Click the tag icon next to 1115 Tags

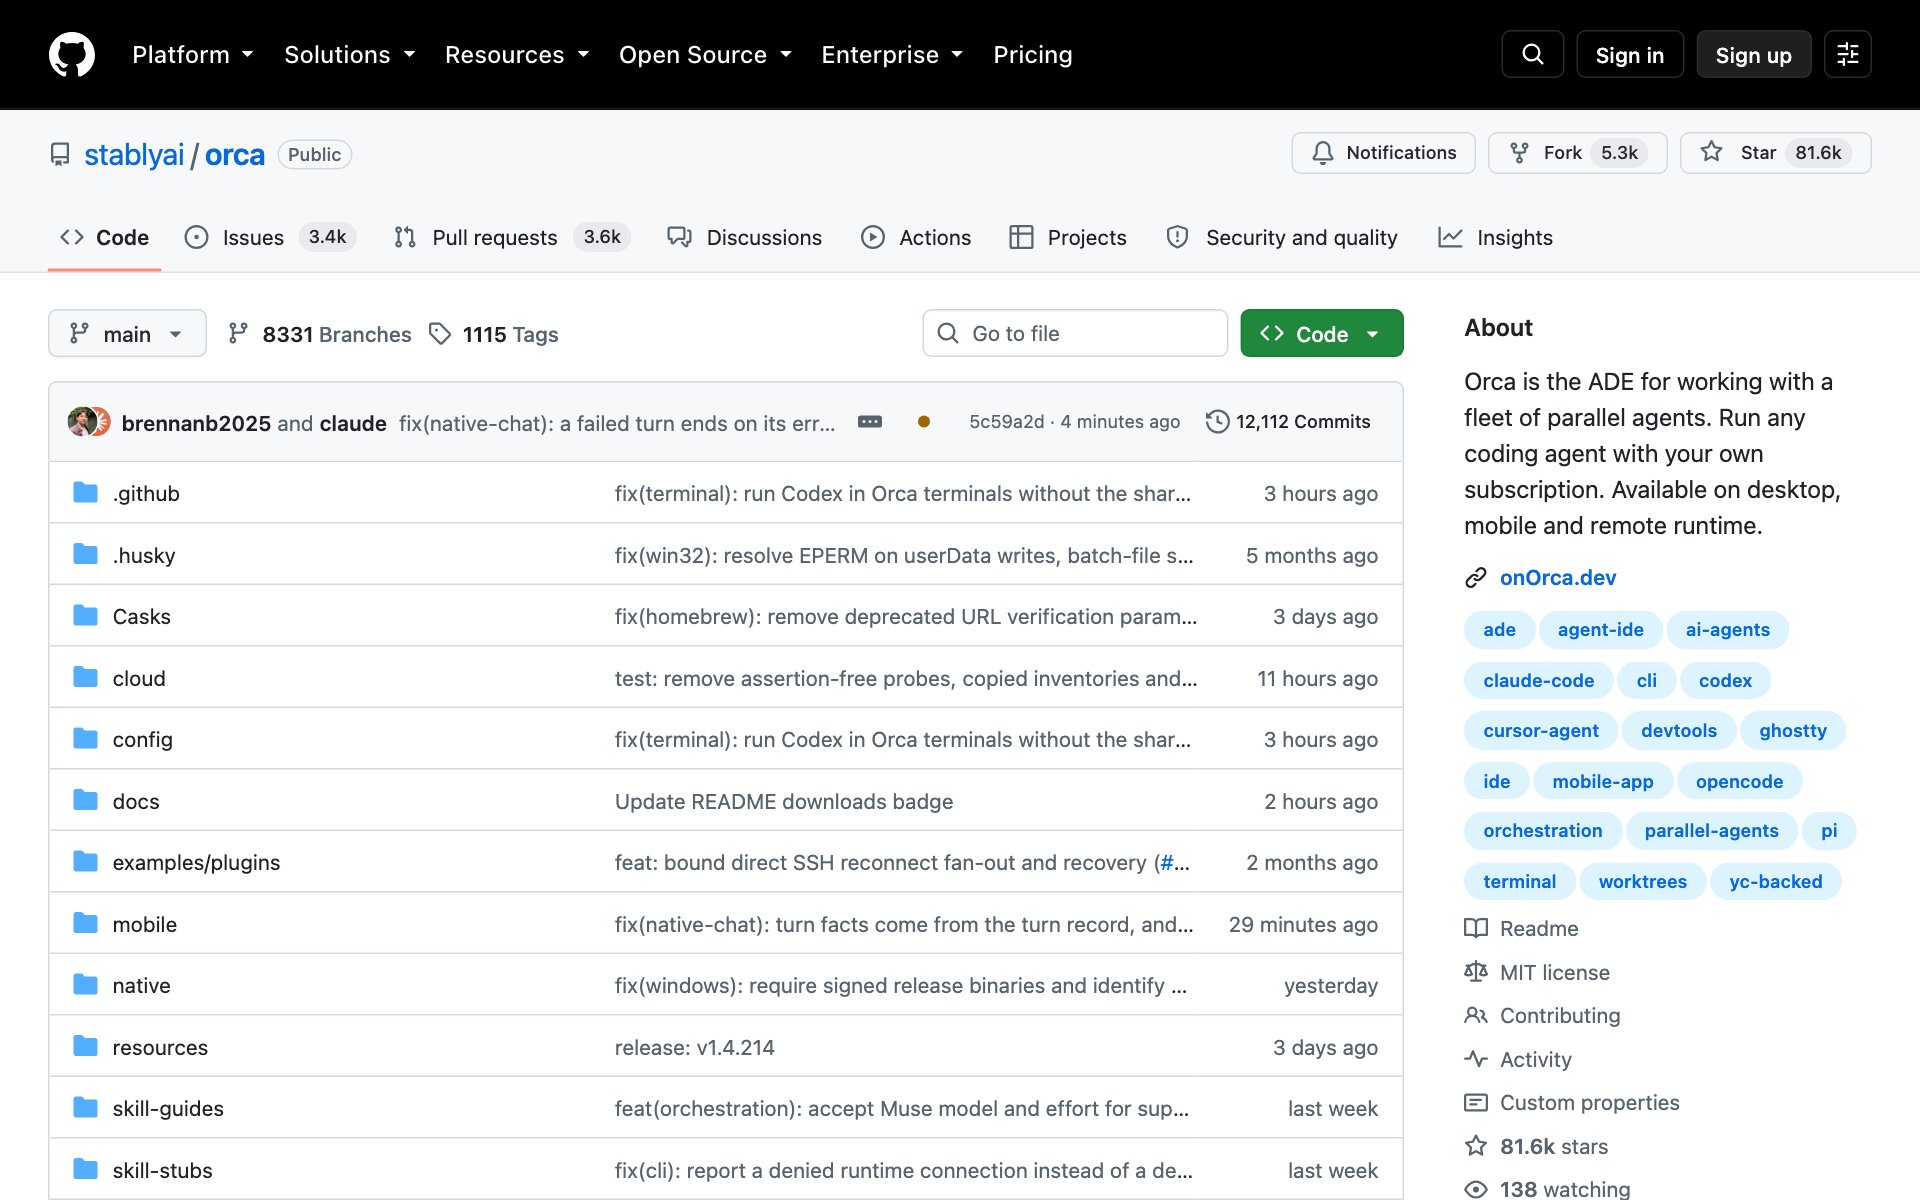[440, 333]
